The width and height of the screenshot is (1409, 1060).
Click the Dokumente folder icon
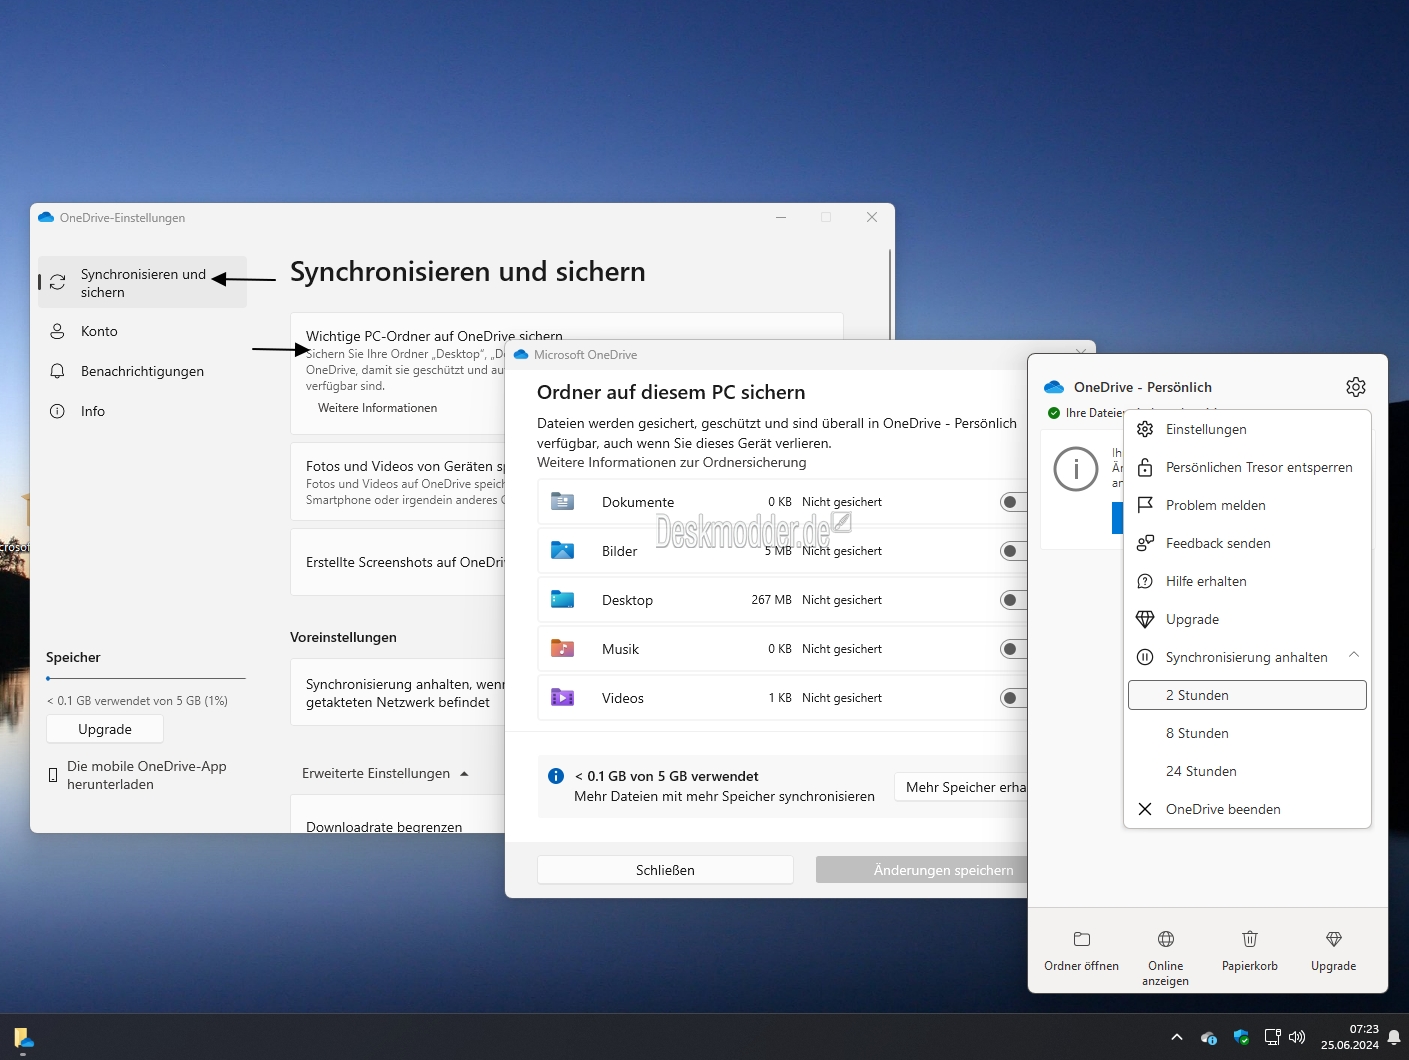pos(562,501)
